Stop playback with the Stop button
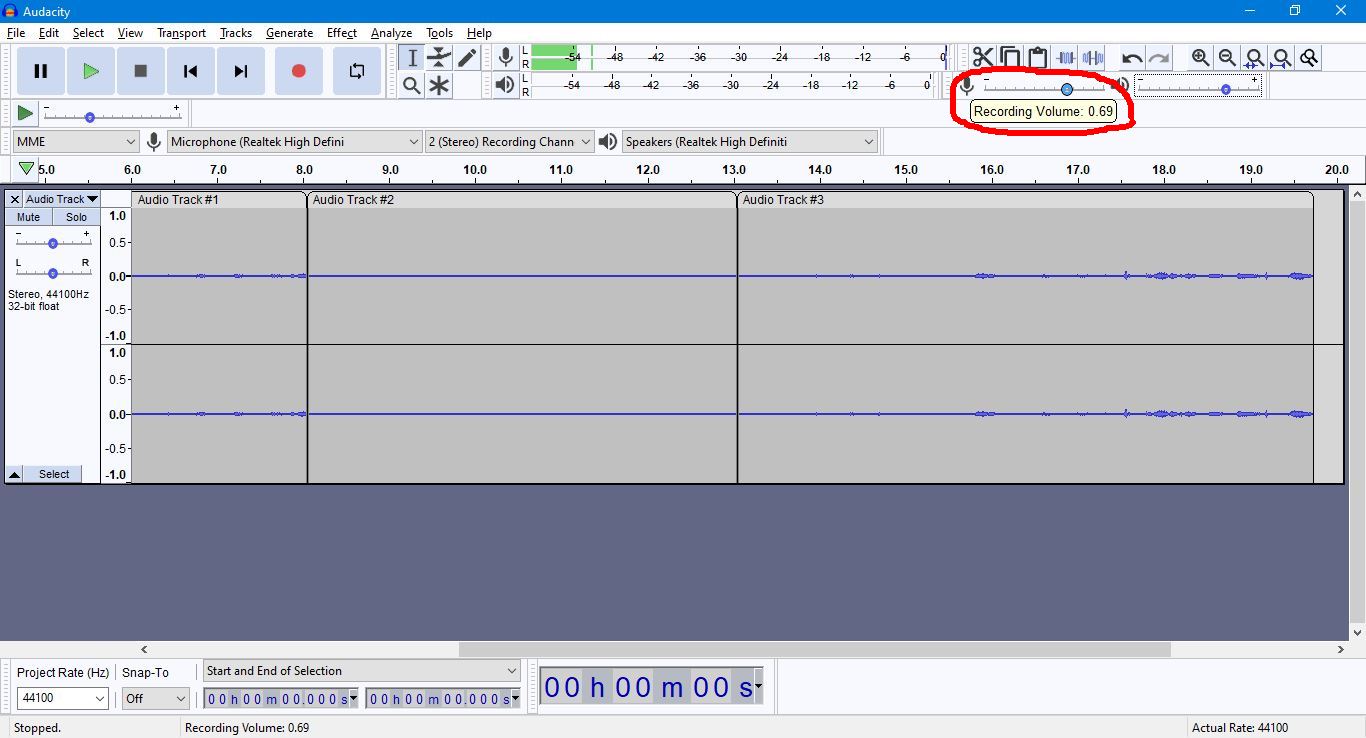 [x=141, y=71]
